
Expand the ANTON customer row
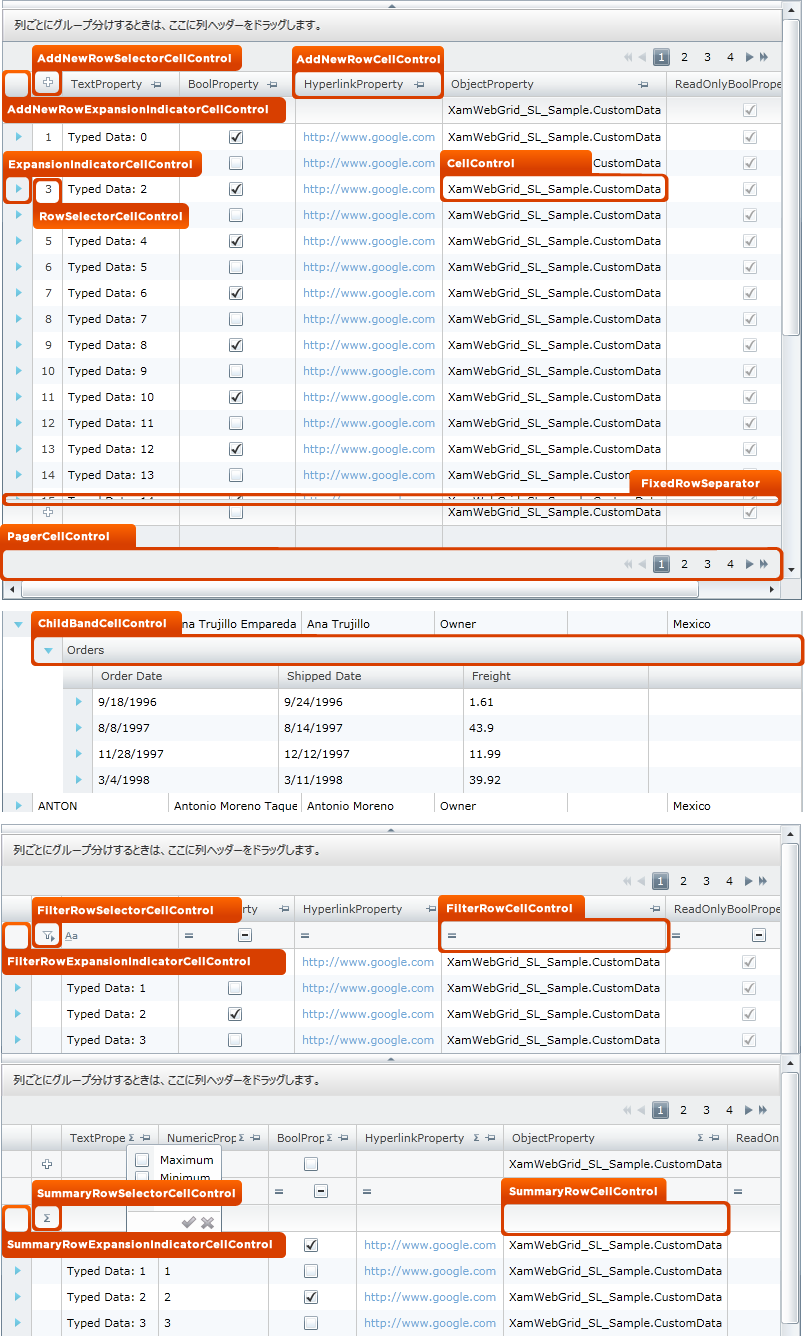(18, 805)
